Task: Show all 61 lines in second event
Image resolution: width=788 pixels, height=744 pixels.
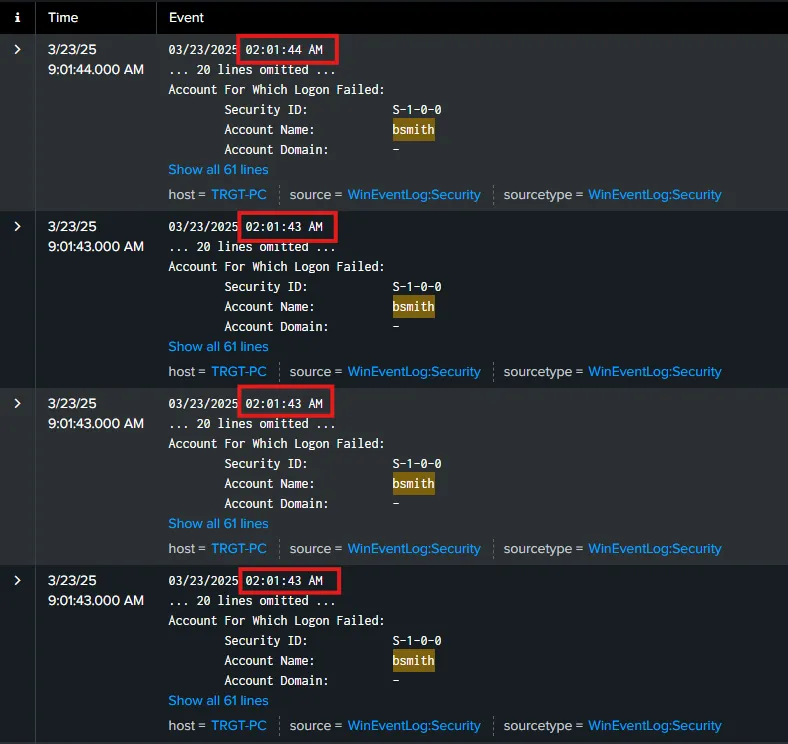Action: click(x=218, y=347)
